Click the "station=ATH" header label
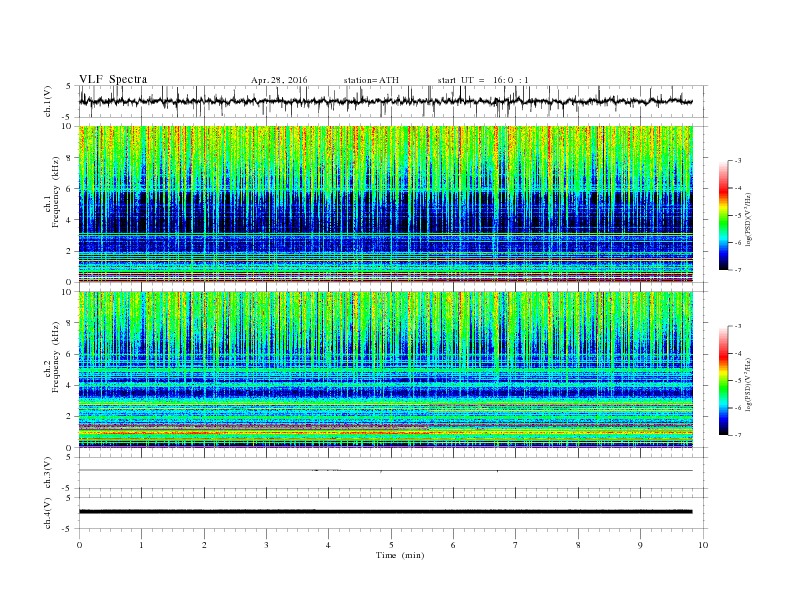The height and width of the screenshot is (612, 792). point(371,80)
